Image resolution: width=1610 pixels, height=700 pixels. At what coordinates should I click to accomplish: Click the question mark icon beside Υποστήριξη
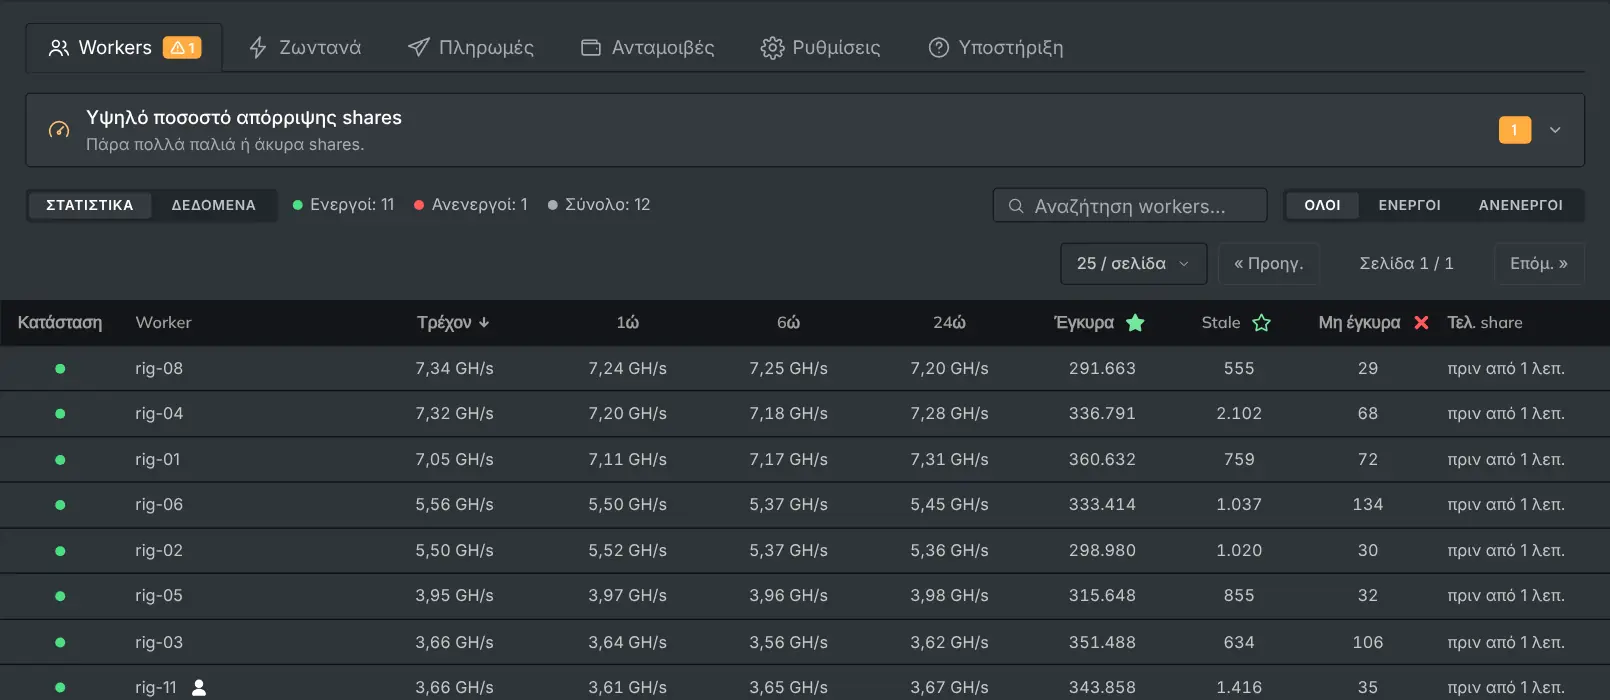938,48
